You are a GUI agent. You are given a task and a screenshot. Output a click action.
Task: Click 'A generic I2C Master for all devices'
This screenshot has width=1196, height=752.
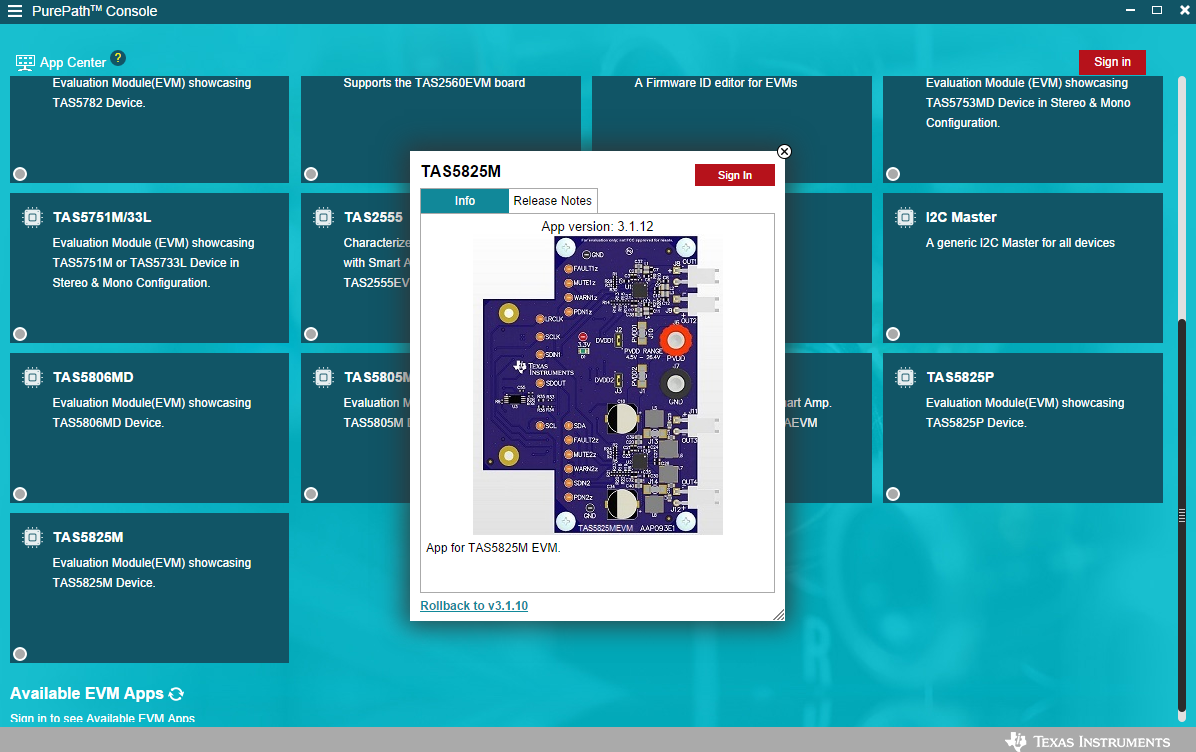click(1020, 243)
